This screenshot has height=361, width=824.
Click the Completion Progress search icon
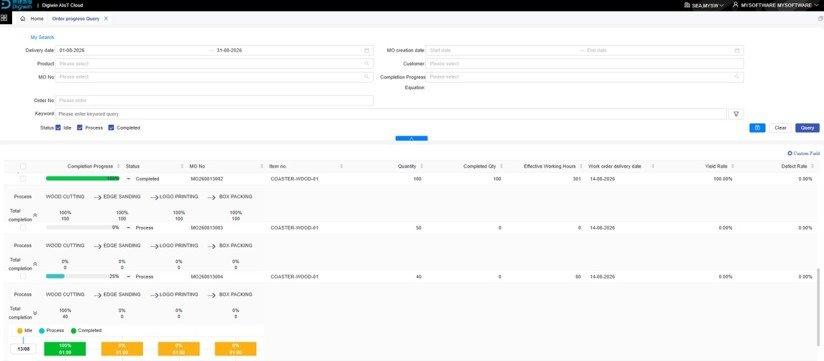737,77
